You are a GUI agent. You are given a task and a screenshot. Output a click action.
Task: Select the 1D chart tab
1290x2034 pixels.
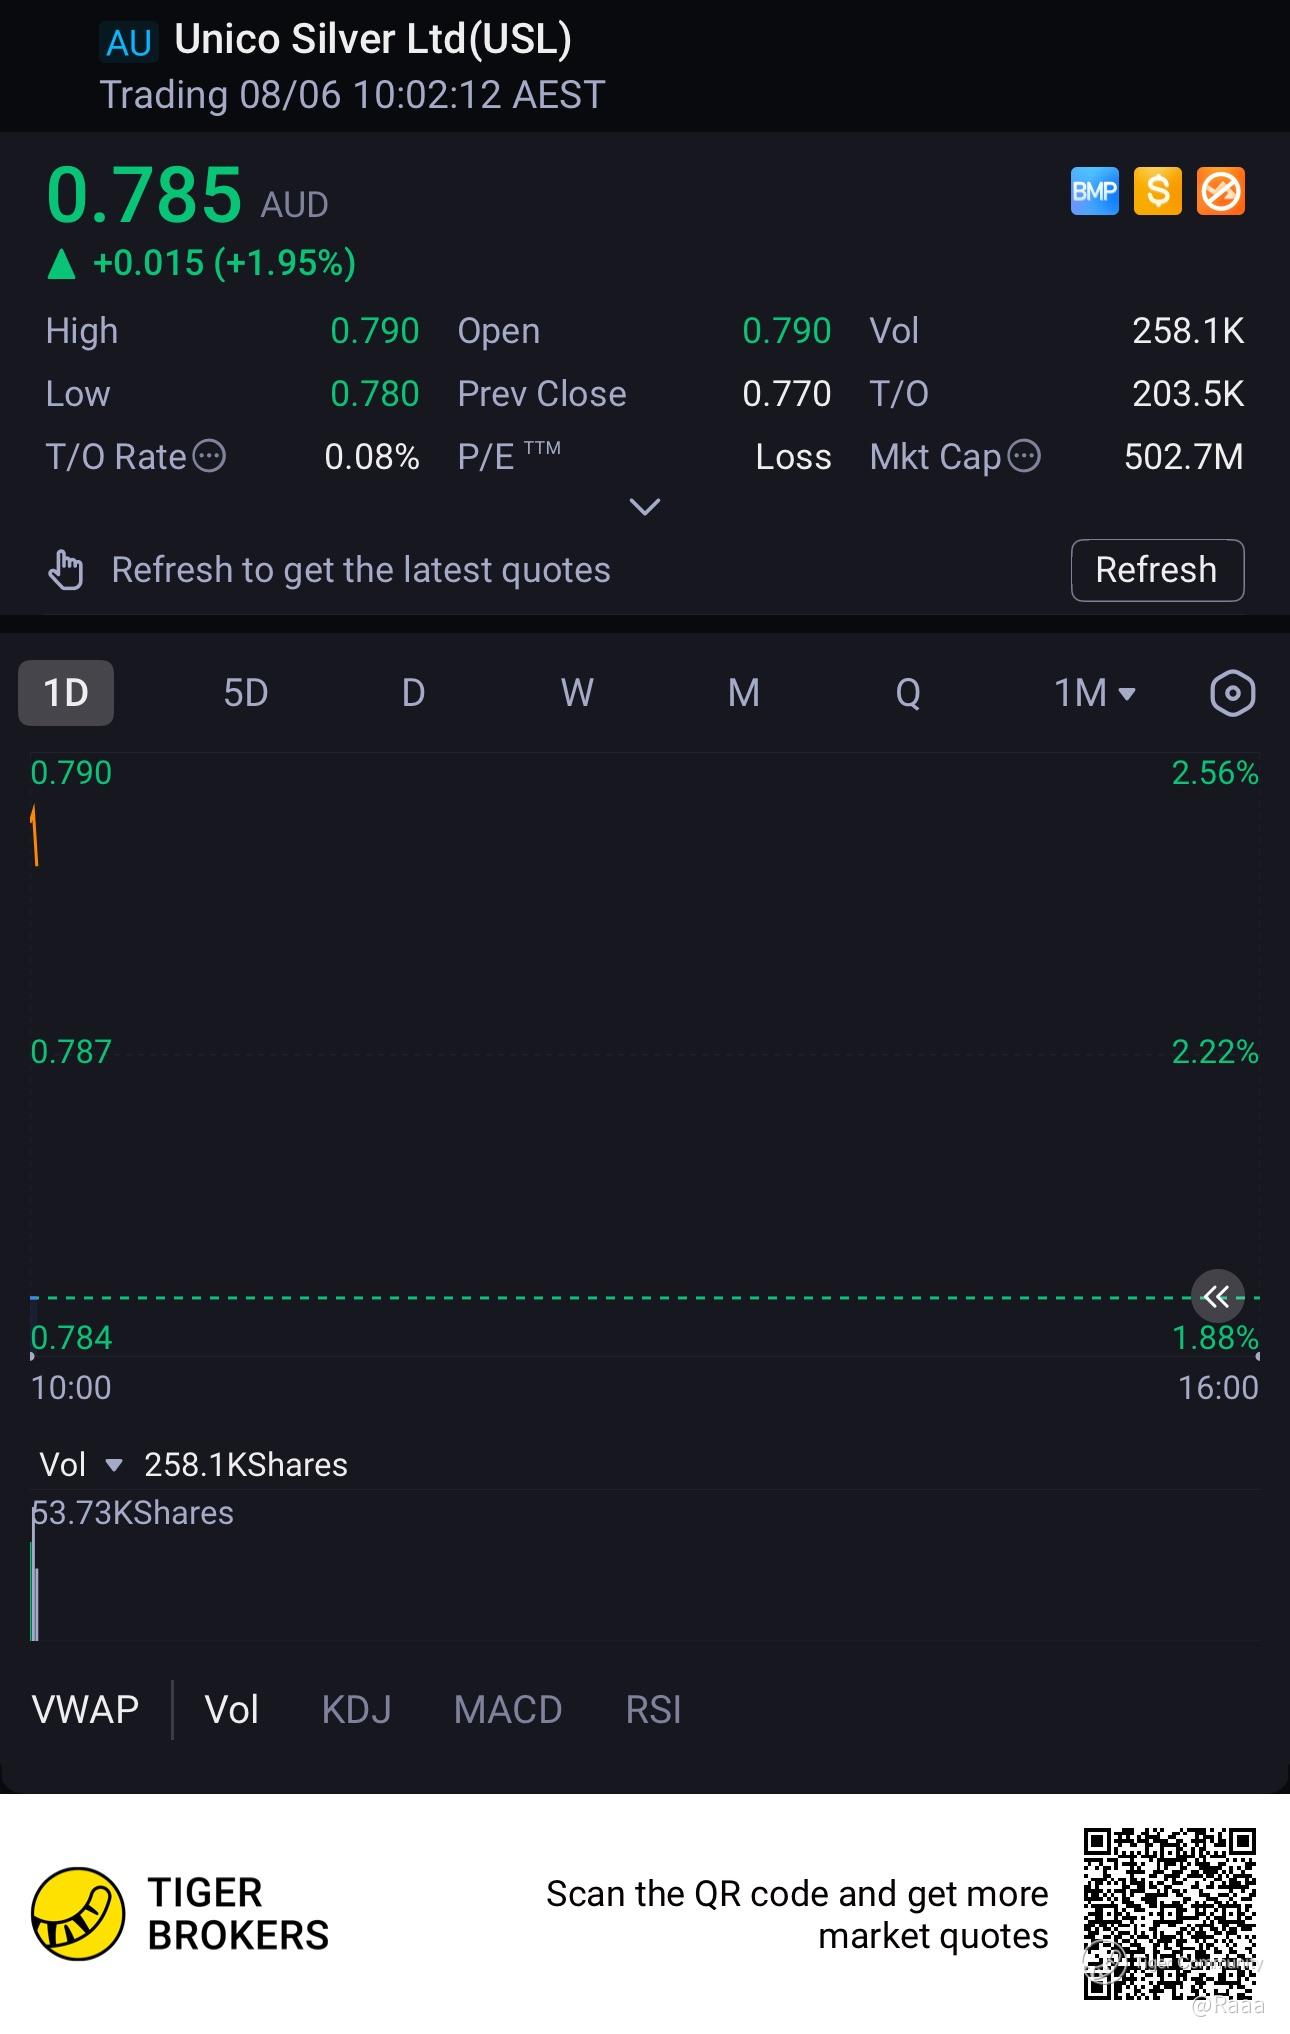(x=66, y=693)
